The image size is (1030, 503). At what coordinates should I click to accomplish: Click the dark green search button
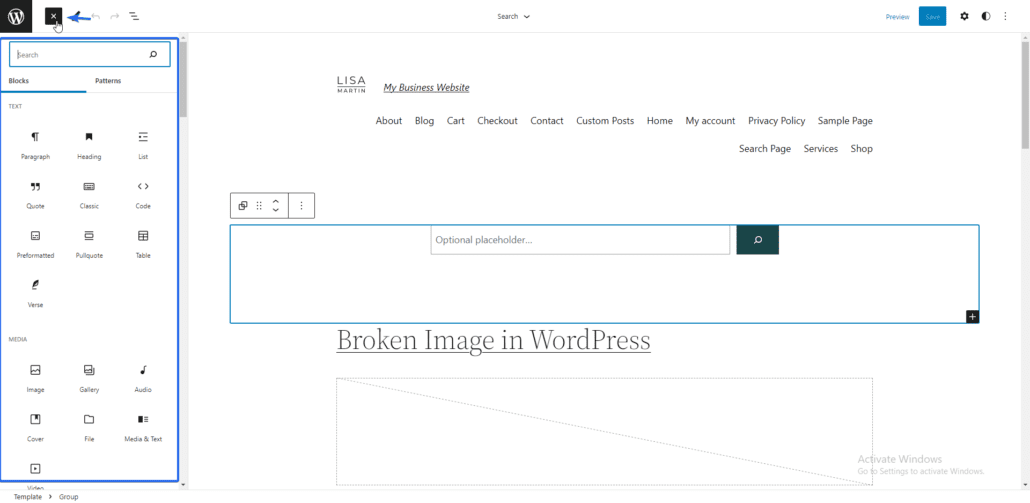(757, 240)
